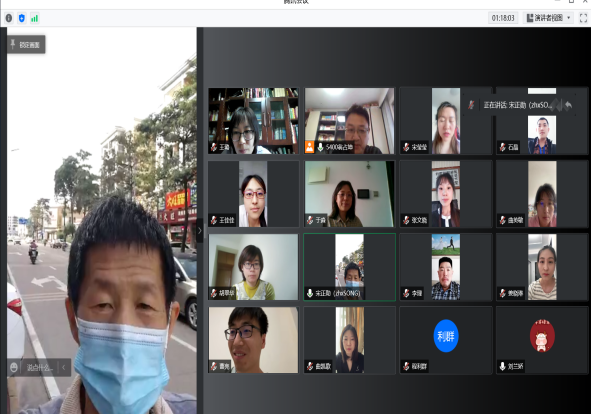Click the blue security shield icon

click(21, 18)
